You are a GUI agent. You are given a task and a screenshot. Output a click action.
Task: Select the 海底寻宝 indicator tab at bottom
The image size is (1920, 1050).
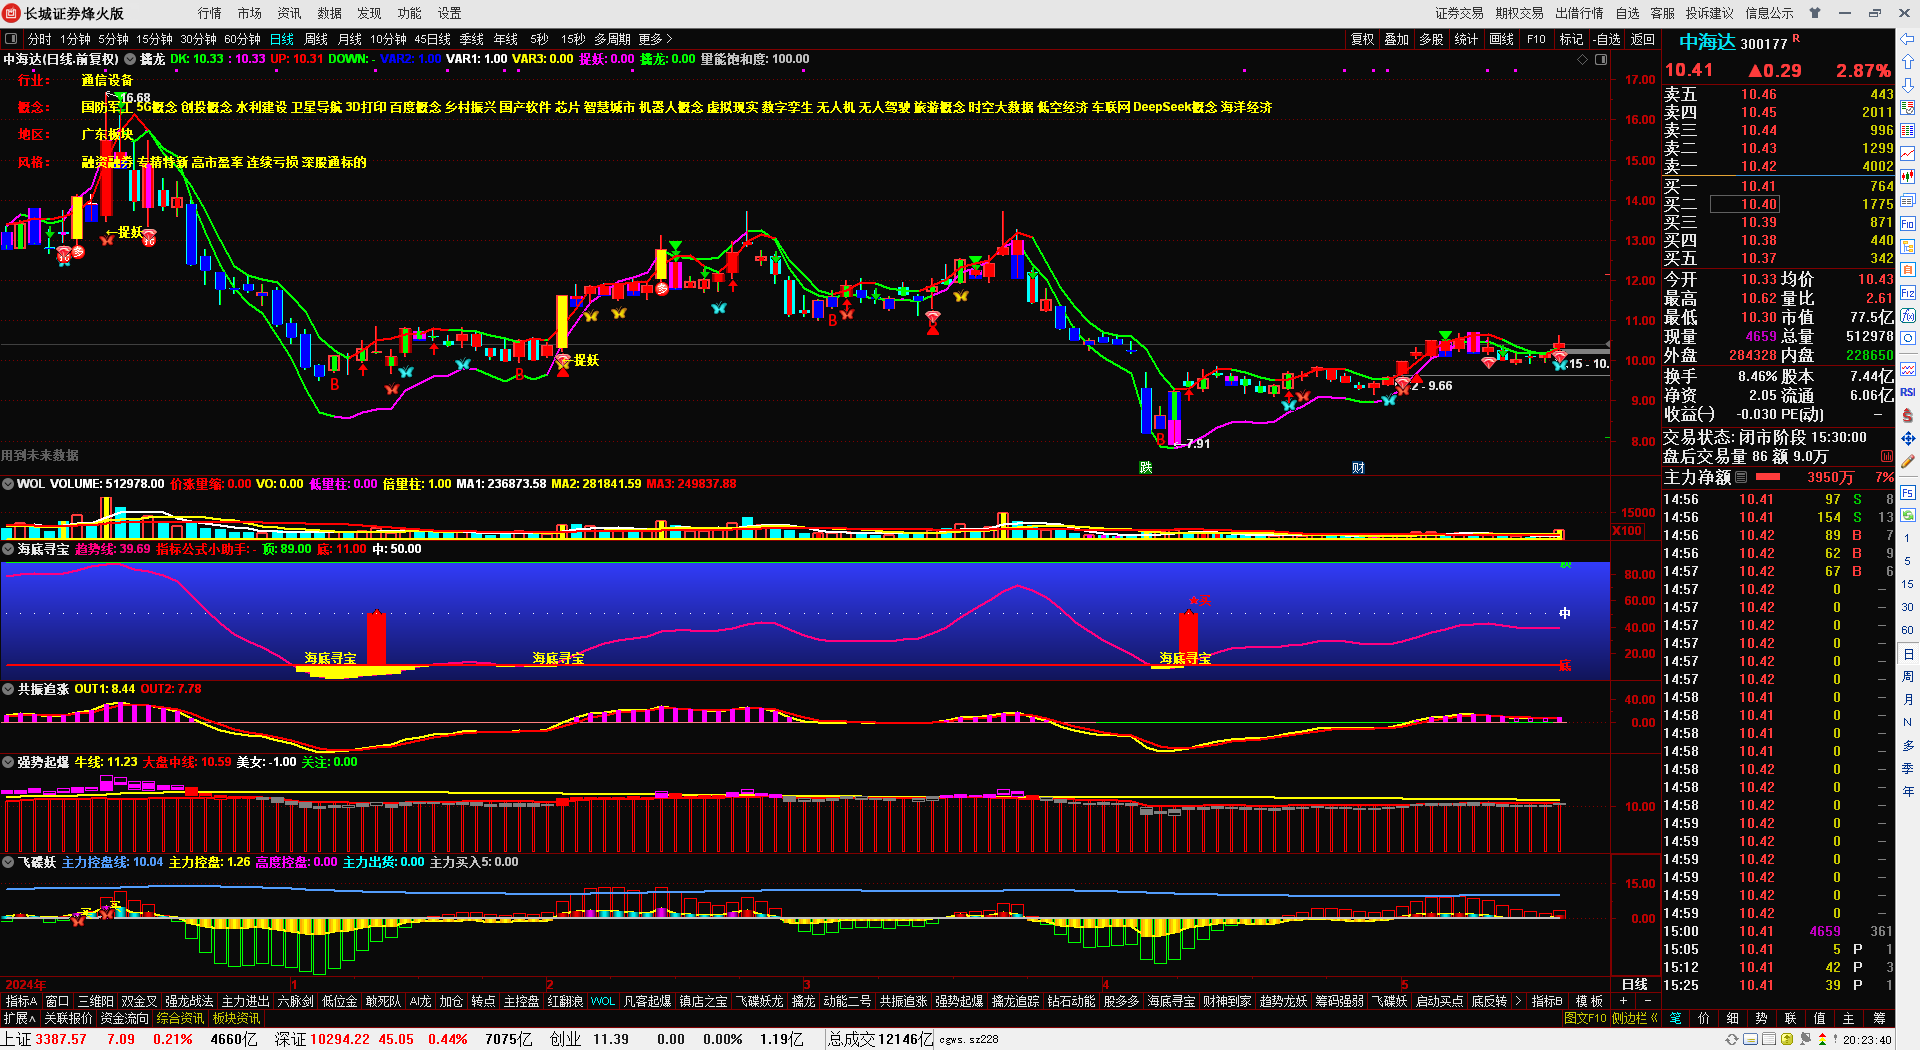1171,1001
